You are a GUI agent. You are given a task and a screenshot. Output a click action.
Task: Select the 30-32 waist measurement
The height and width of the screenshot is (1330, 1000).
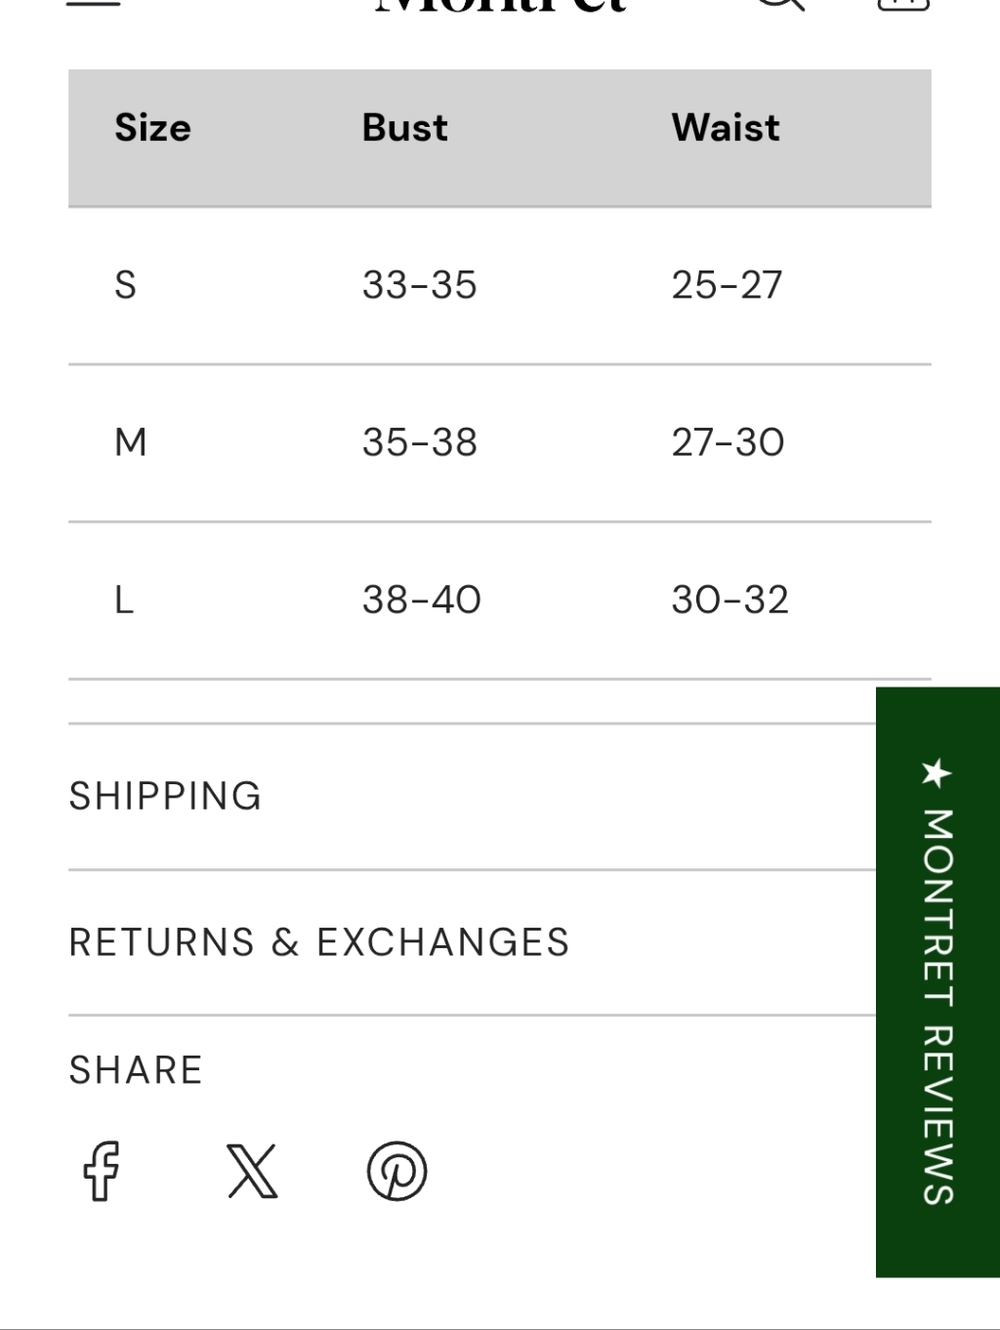point(730,600)
